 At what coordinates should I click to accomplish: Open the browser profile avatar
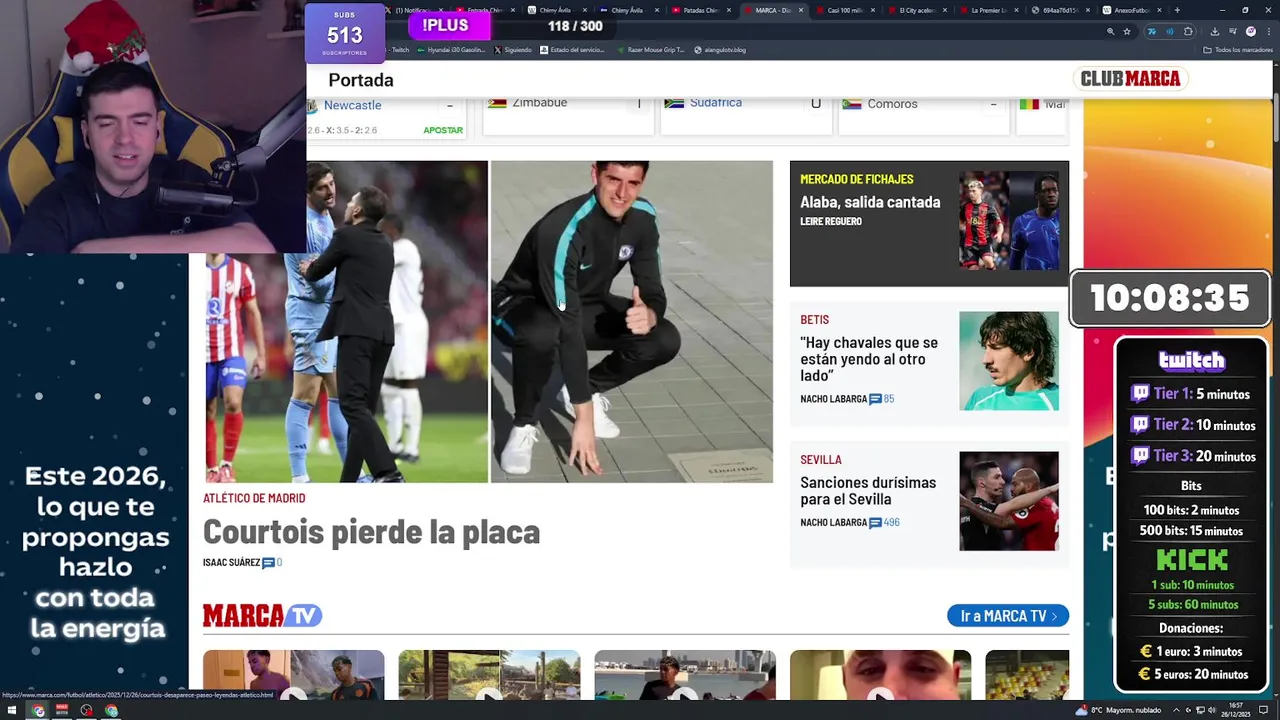[1251, 31]
